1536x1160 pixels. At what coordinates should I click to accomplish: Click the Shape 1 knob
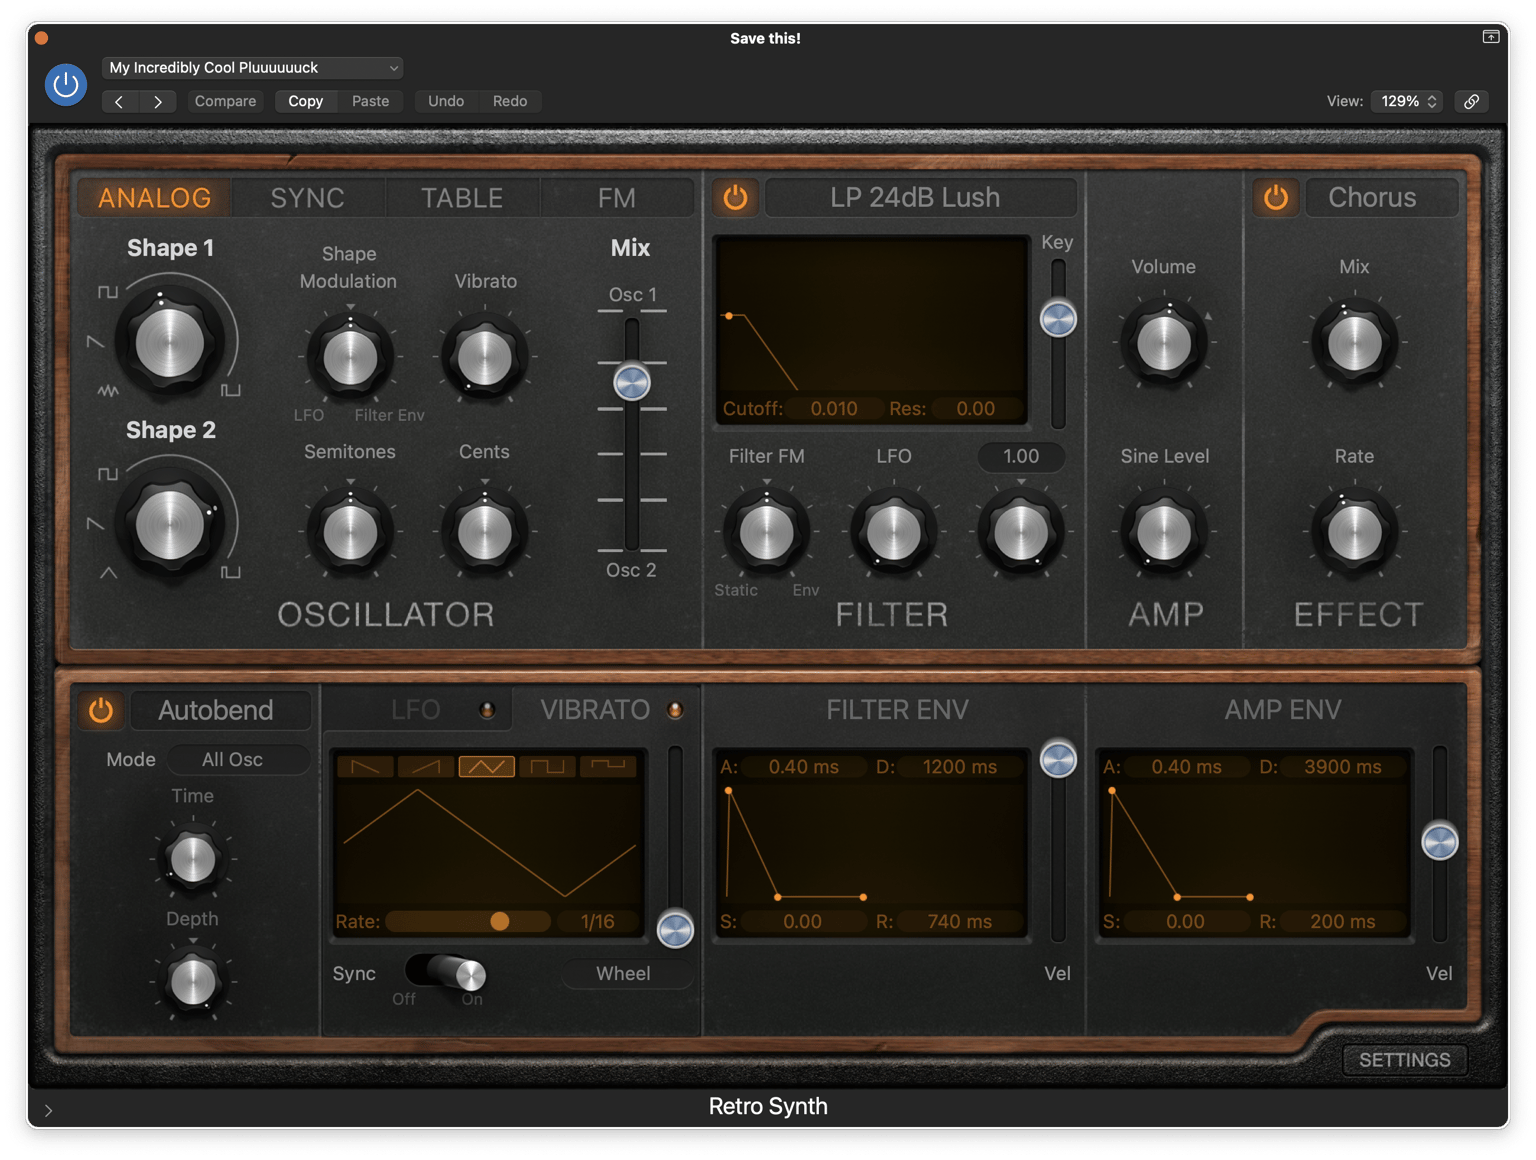coord(170,341)
